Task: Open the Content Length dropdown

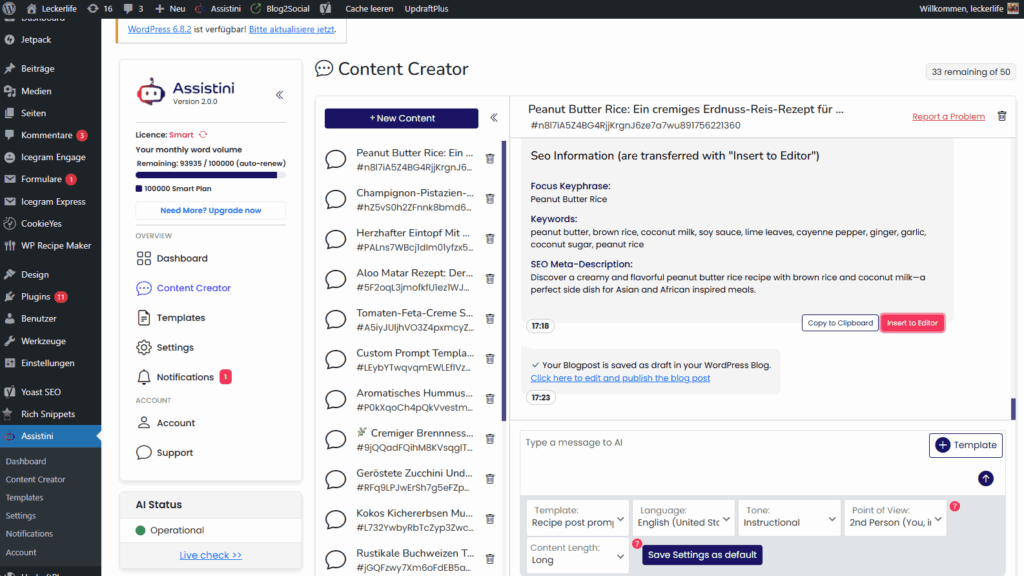Action: coord(577,555)
